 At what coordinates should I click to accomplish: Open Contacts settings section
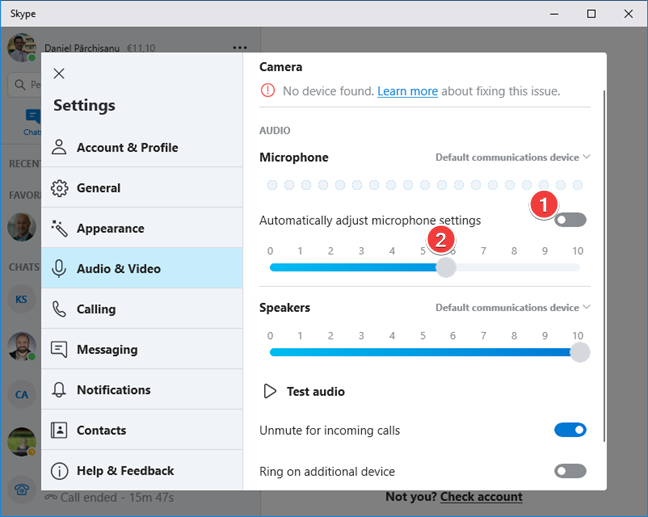142,430
